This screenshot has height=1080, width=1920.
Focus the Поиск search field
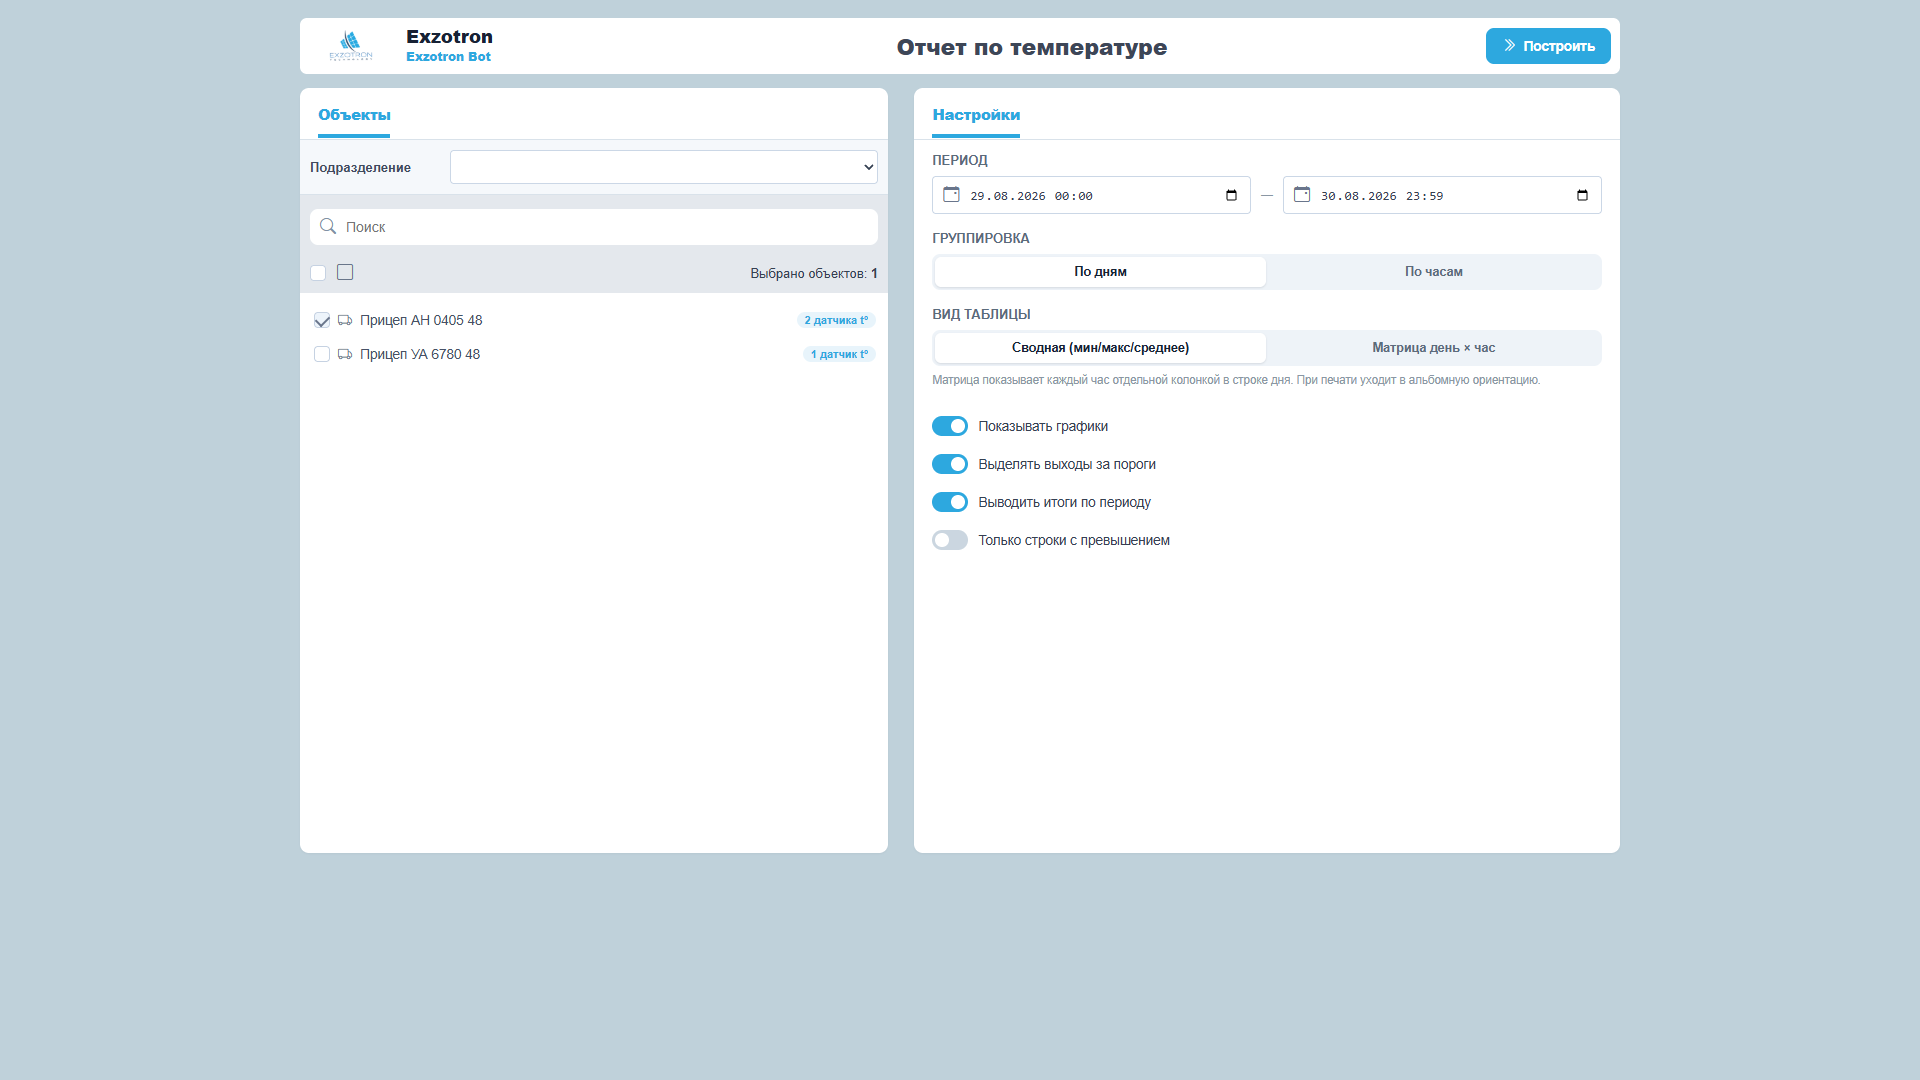(x=594, y=227)
